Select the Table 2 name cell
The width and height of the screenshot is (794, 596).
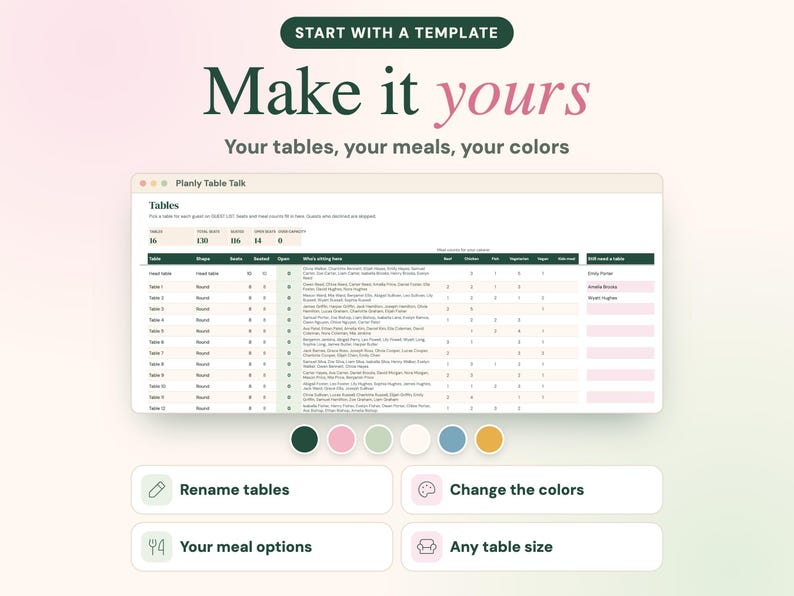click(156, 298)
